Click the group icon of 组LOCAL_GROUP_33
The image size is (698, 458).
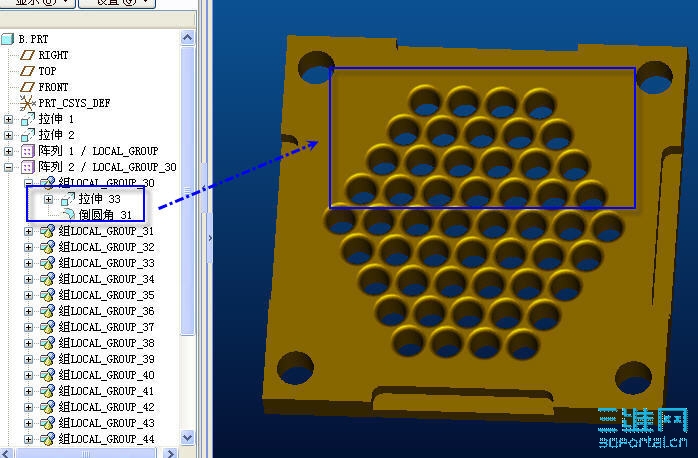coord(47,263)
